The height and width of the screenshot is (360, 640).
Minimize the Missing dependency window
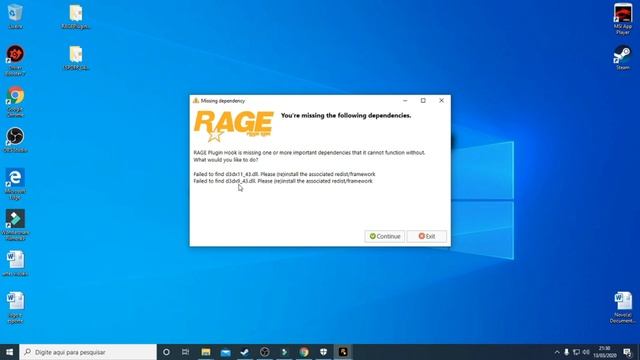(x=405, y=100)
